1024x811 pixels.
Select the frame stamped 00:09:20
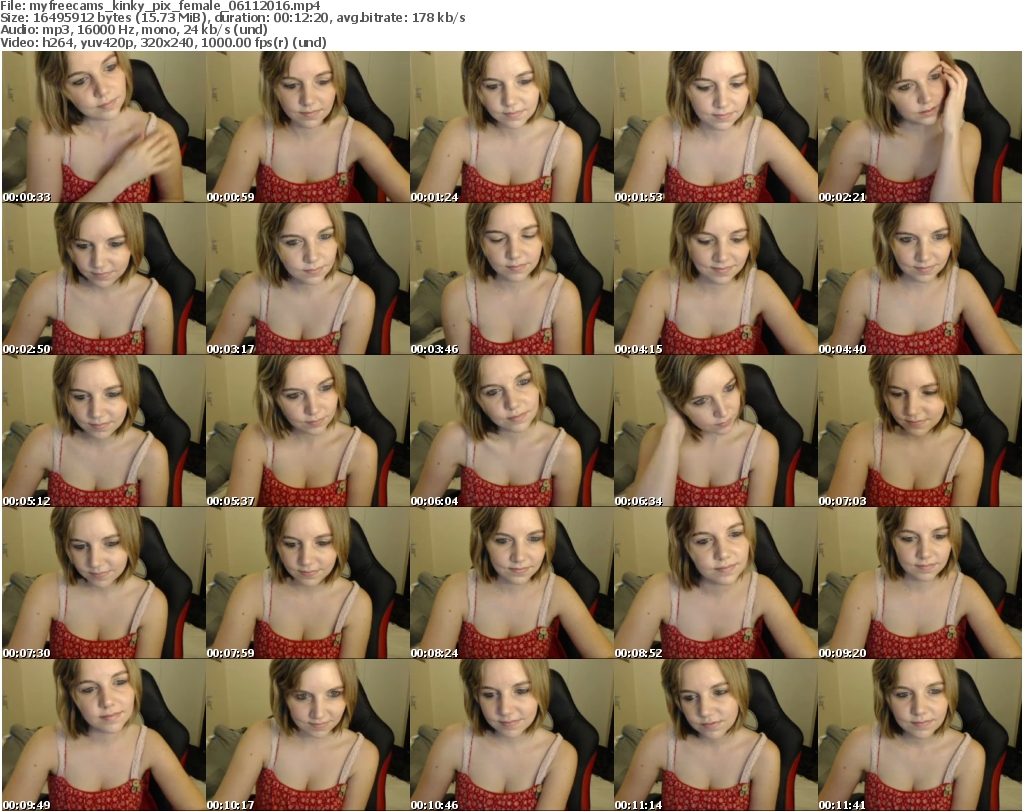click(x=920, y=583)
